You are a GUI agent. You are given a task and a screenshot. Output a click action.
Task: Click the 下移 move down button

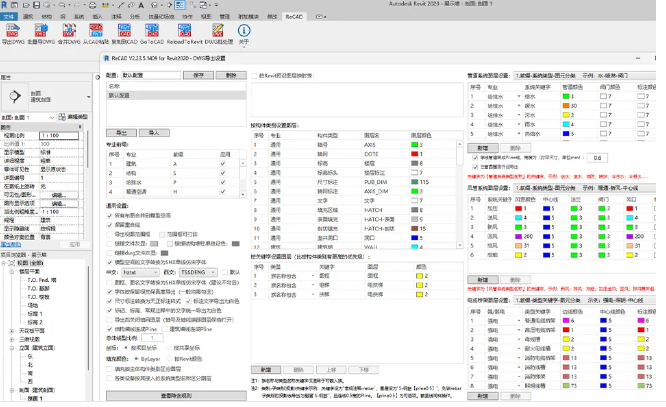(x=364, y=370)
